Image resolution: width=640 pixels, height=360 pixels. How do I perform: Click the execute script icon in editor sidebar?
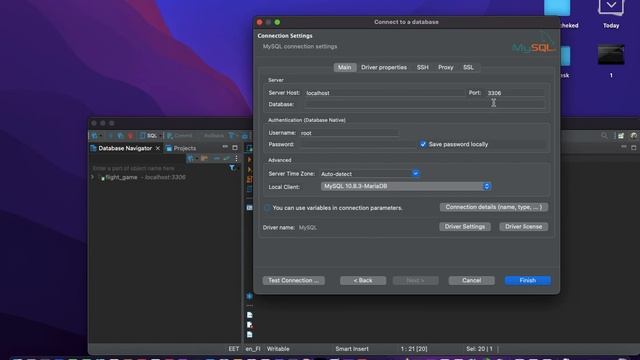click(249, 169)
